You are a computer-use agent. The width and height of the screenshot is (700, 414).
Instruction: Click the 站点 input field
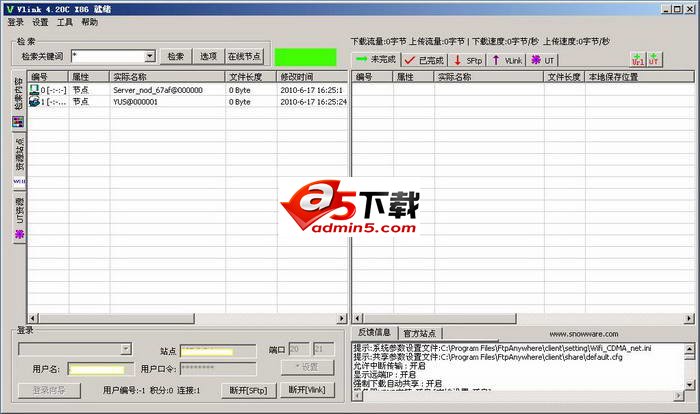(x=218, y=351)
